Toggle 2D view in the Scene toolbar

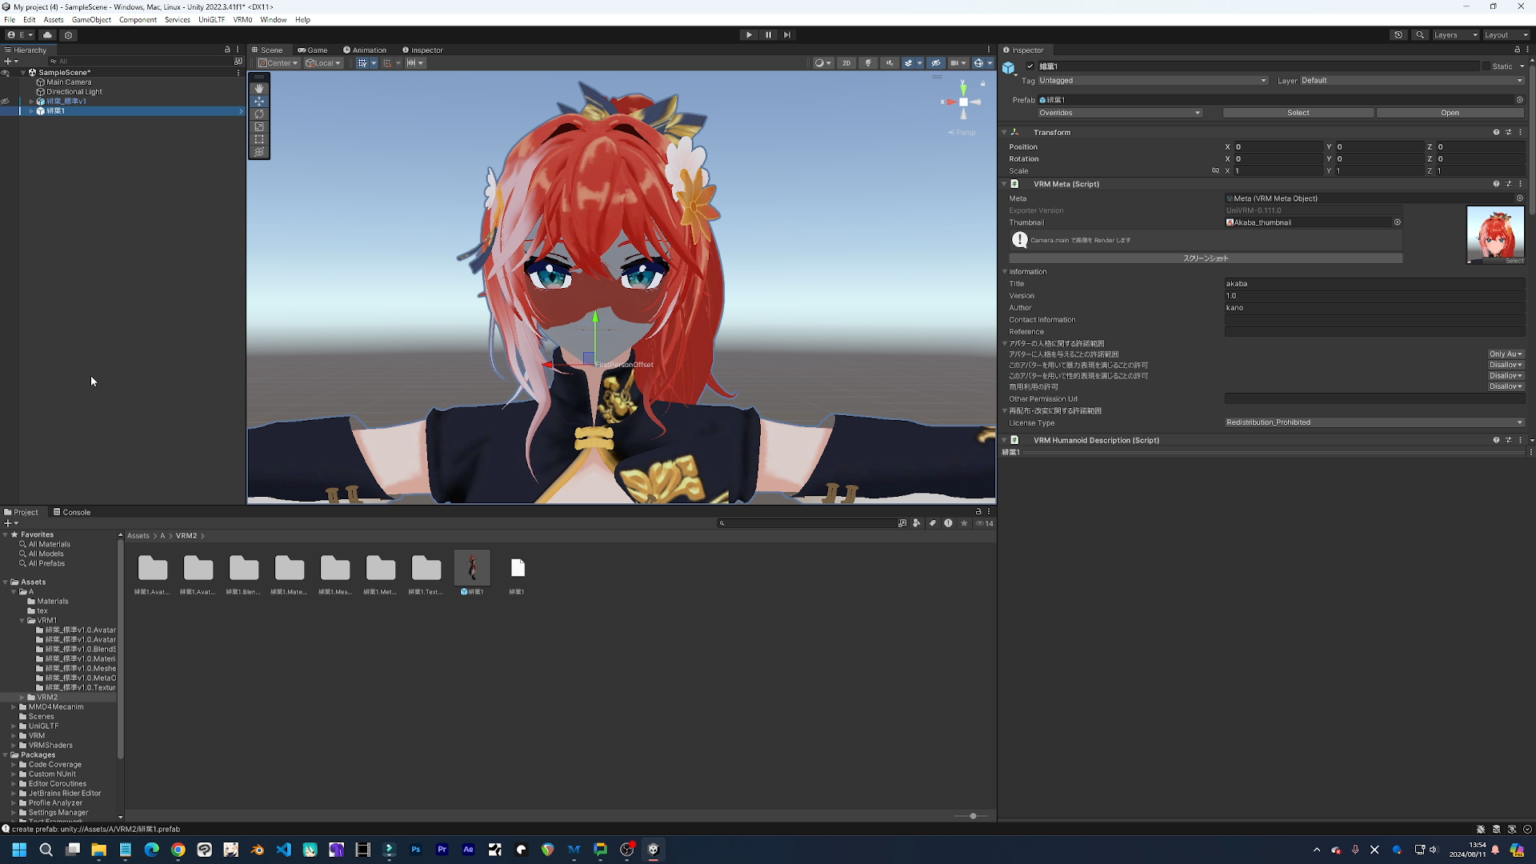(x=846, y=62)
